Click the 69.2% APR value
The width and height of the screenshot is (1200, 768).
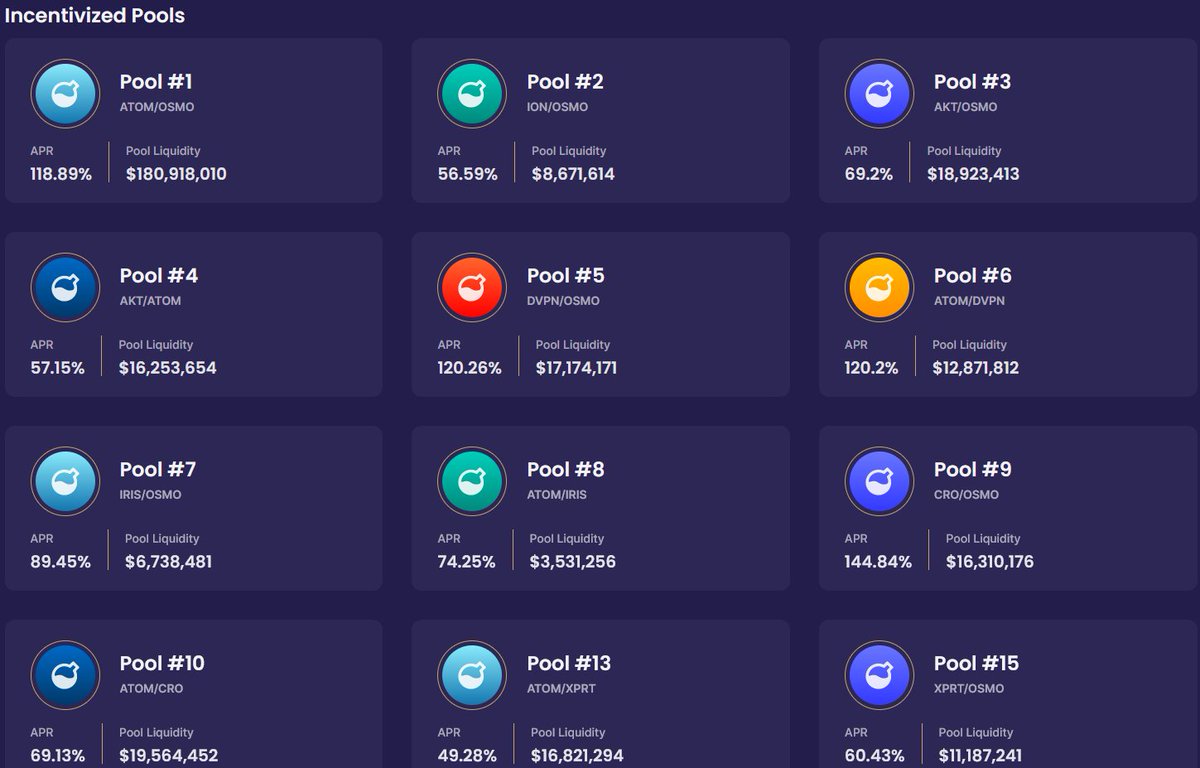[x=868, y=174]
